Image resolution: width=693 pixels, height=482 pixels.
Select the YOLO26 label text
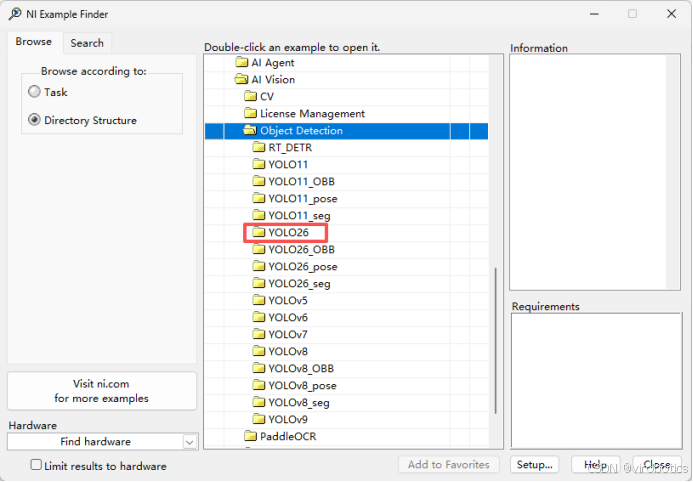click(x=288, y=232)
